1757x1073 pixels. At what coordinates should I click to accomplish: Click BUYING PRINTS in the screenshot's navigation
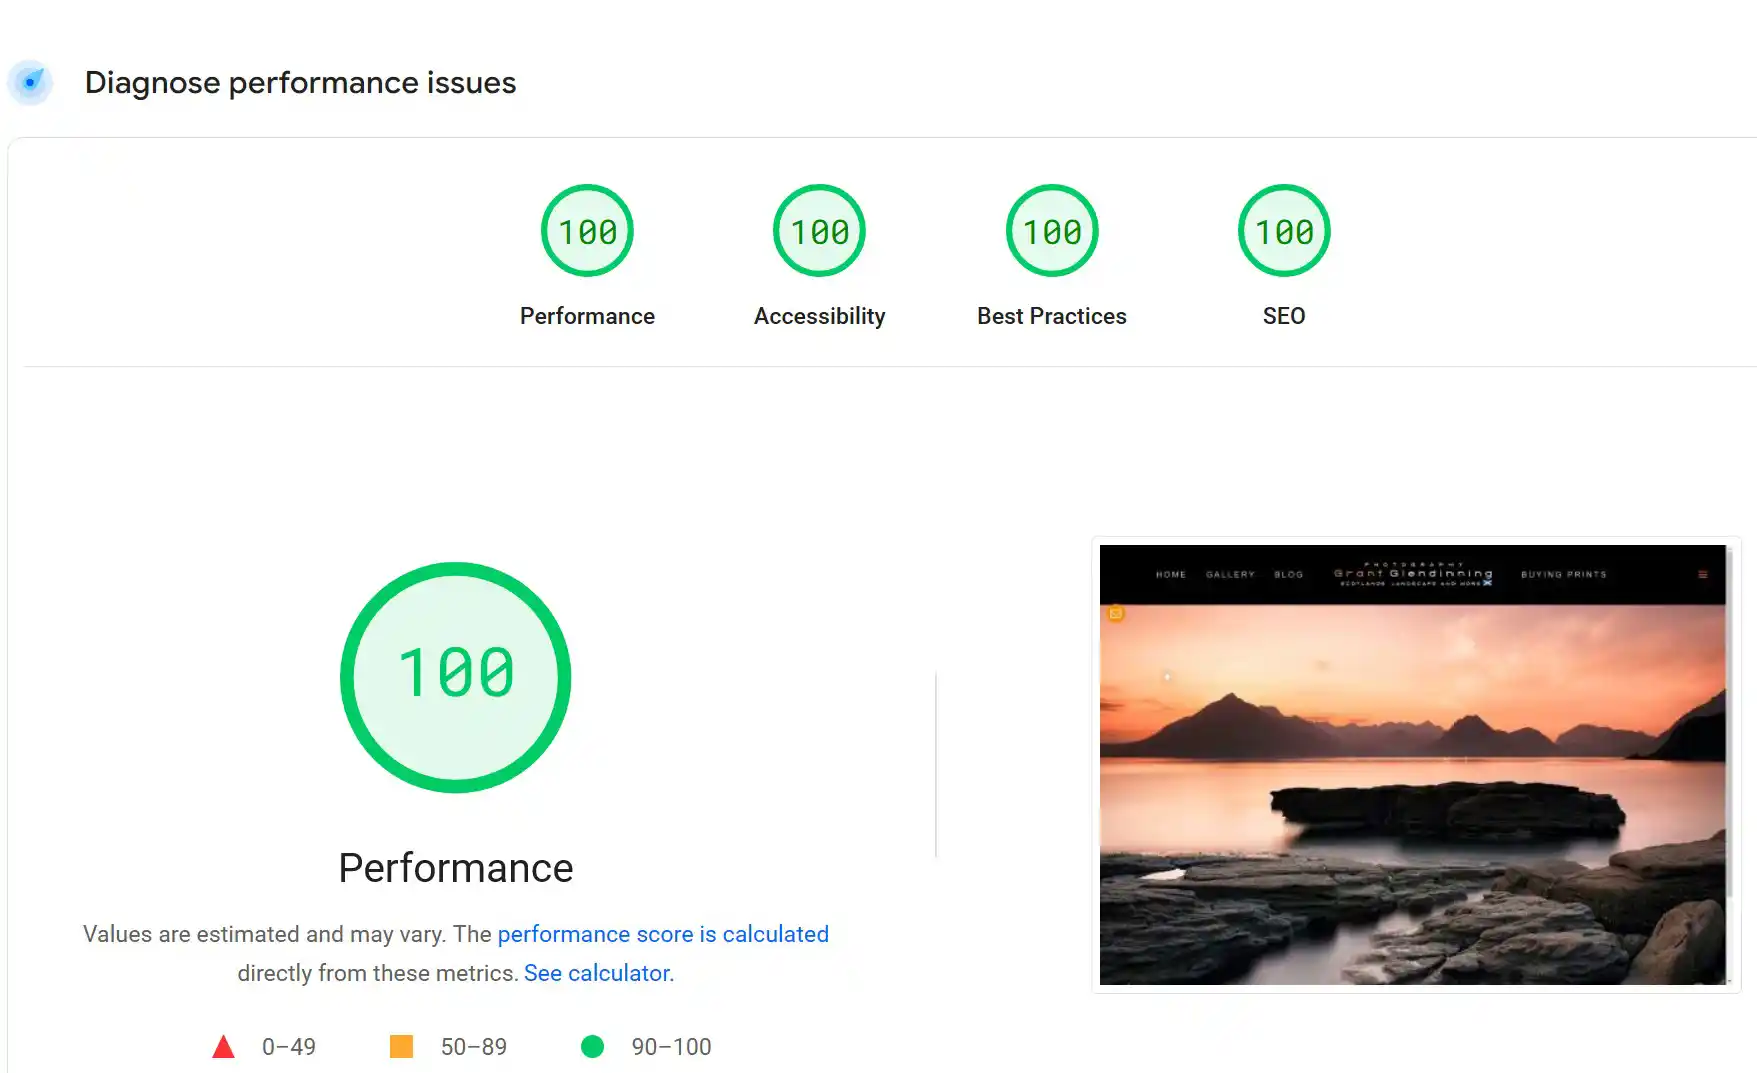click(1563, 575)
